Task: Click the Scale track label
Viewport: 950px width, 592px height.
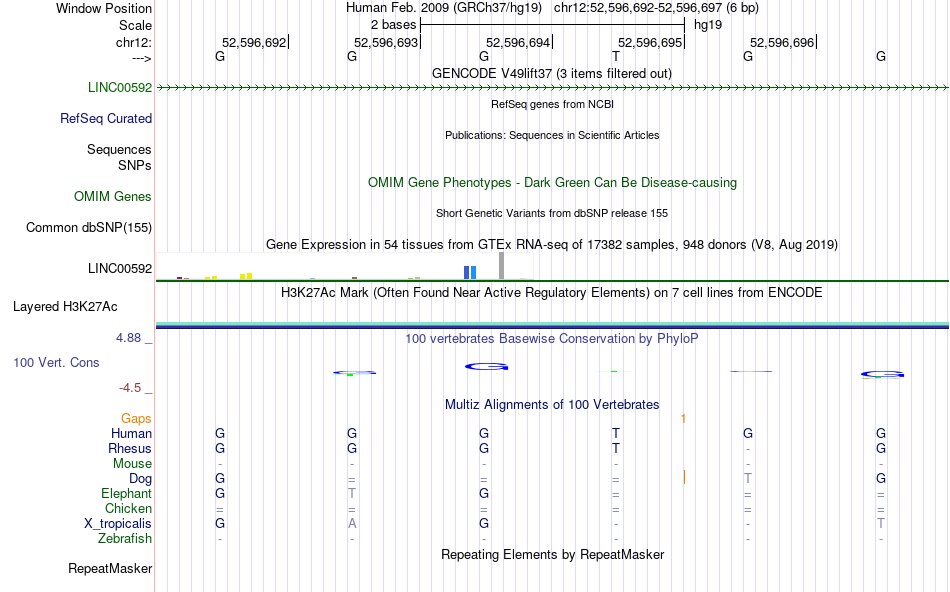Action: click(135, 25)
